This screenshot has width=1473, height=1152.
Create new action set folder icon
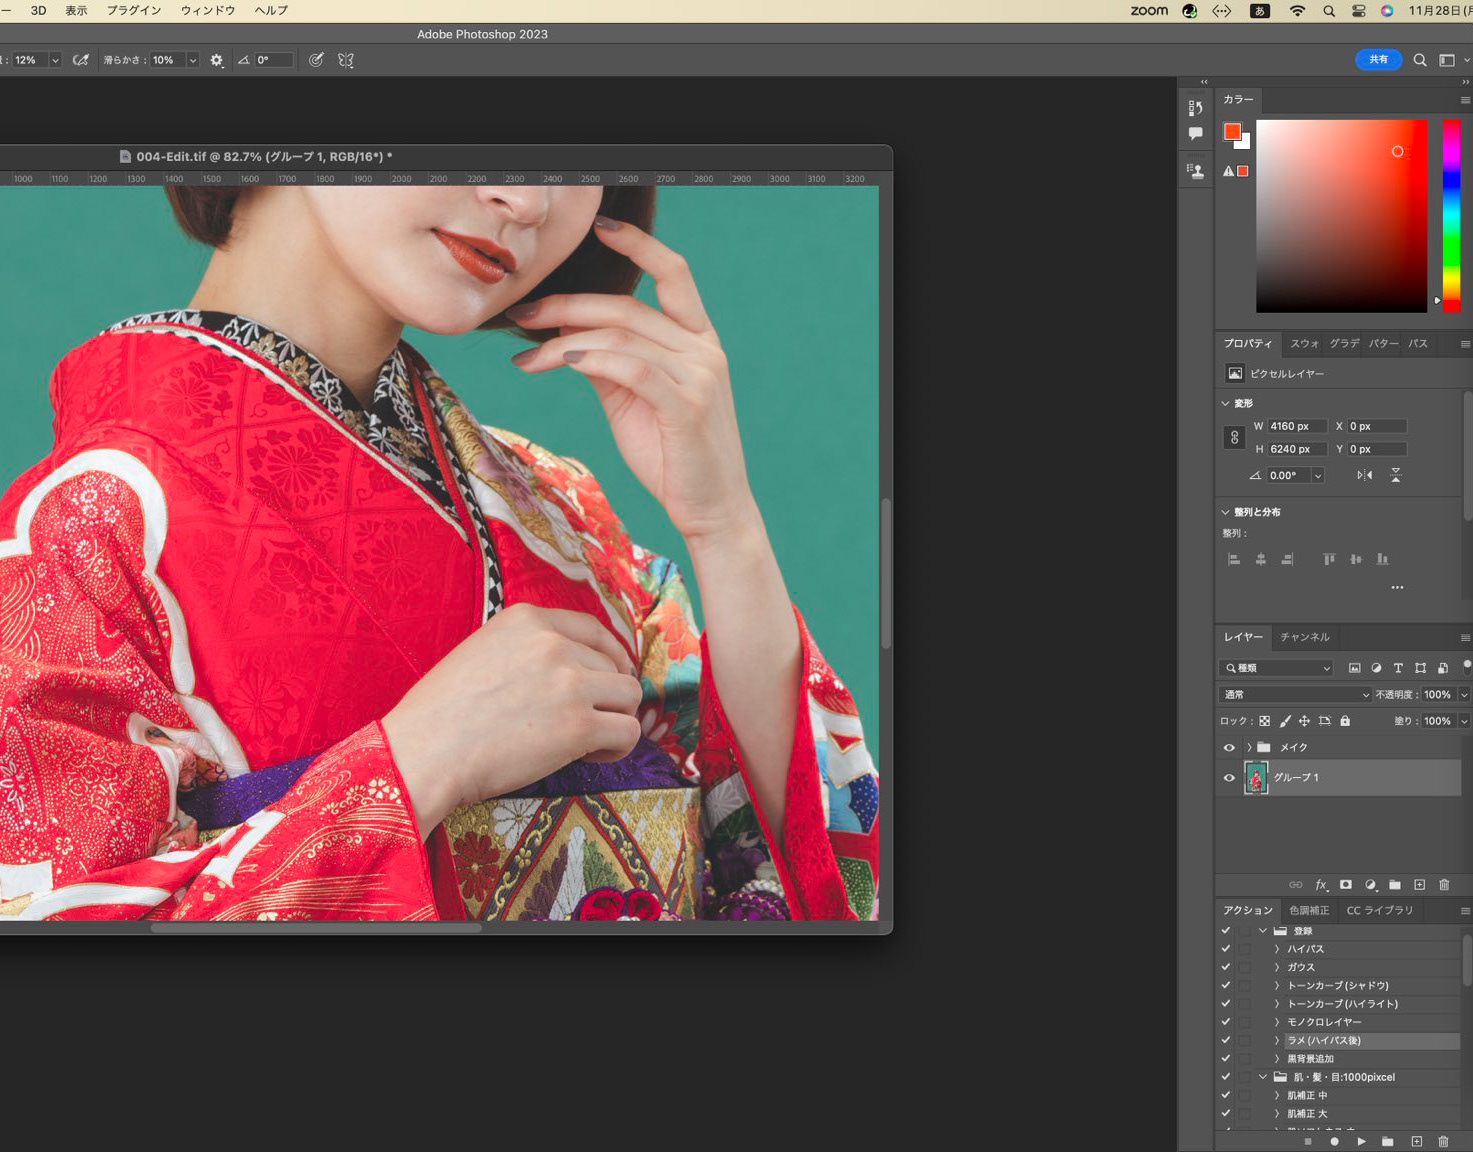[x=1388, y=1141]
